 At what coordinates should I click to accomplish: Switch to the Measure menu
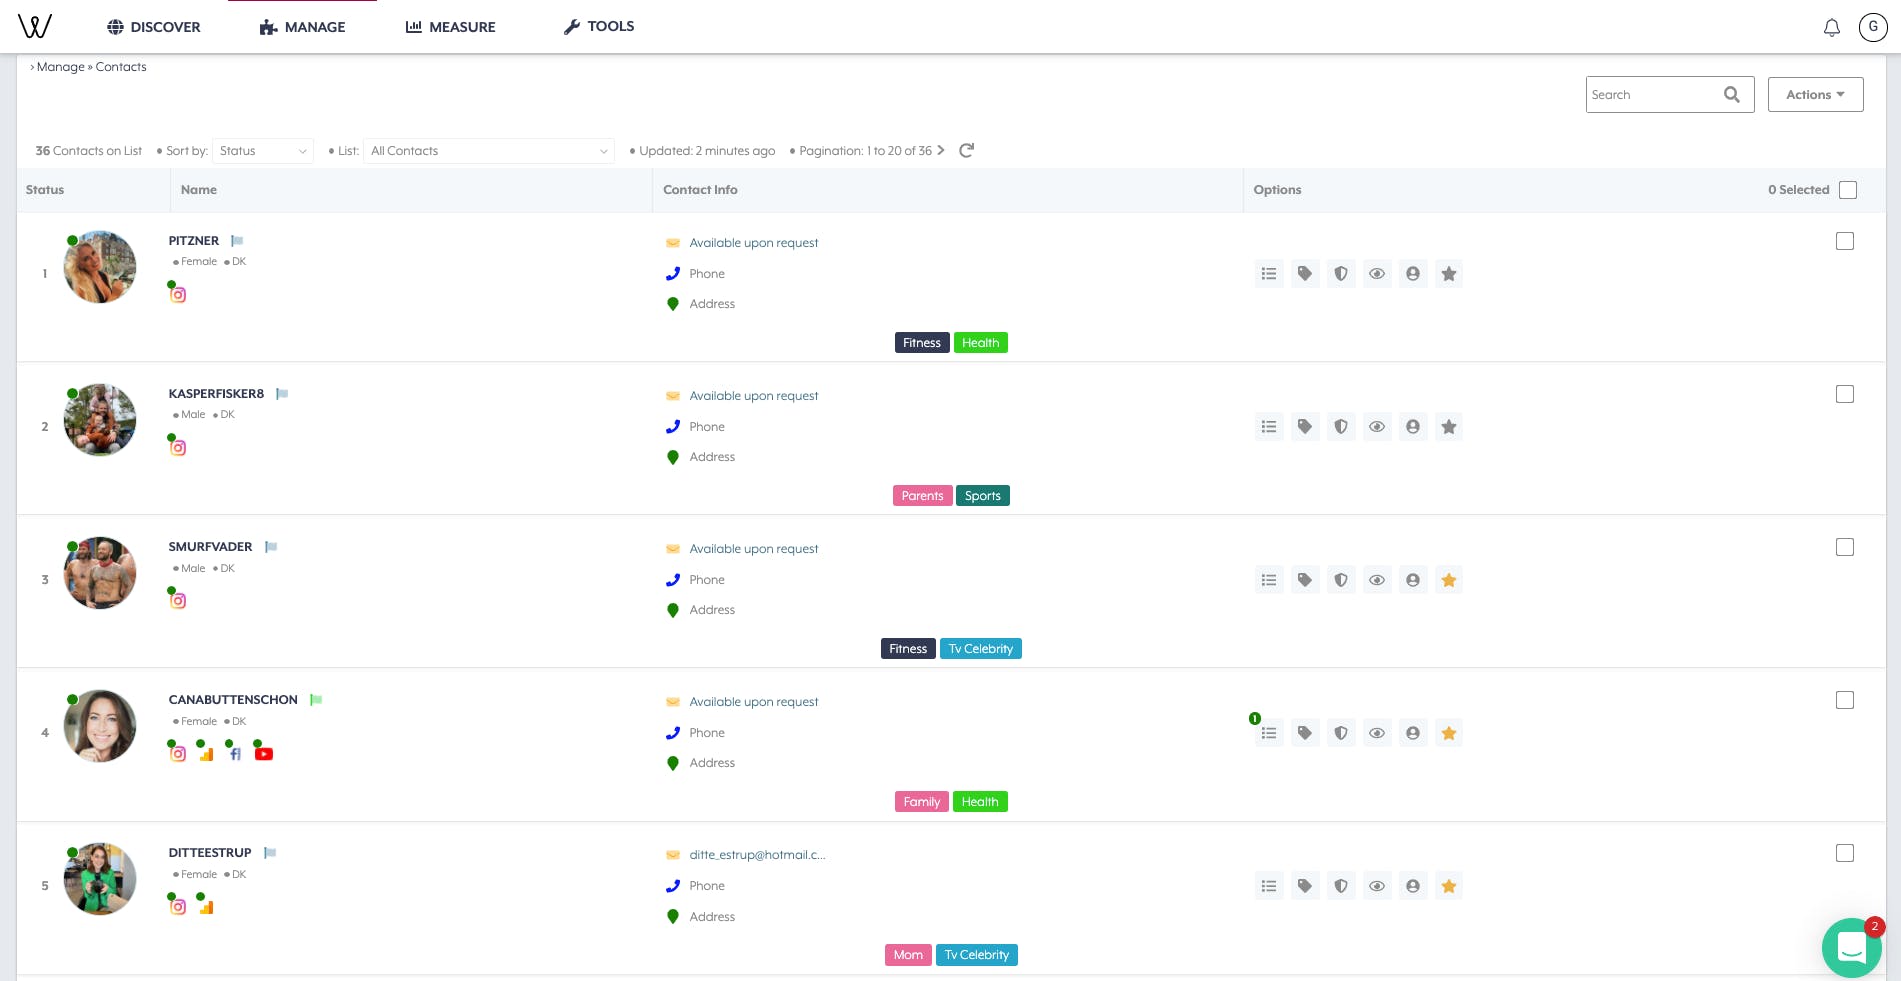[451, 27]
